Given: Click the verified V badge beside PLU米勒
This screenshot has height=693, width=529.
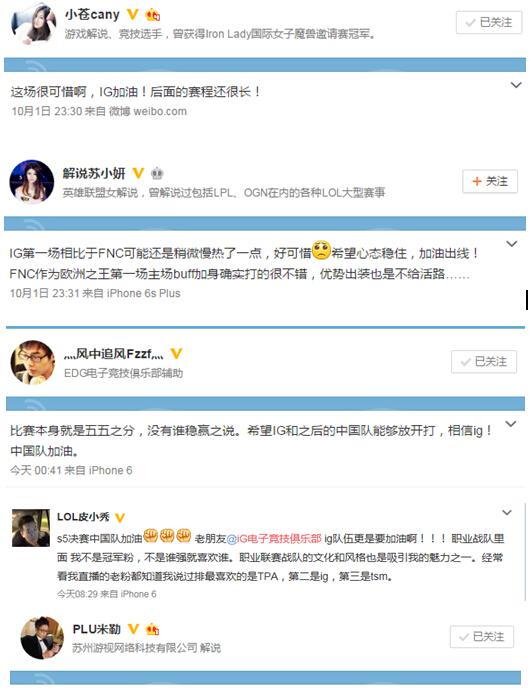Looking at the screenshot, I should (x=133, y=628).
